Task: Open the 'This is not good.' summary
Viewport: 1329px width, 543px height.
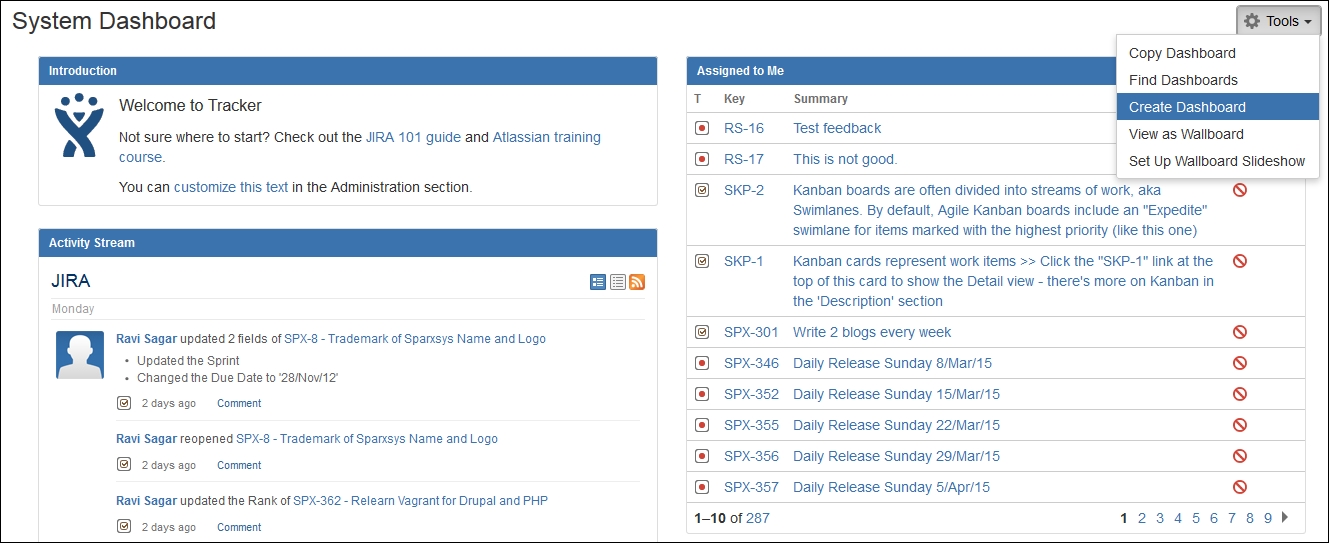Action: [x=845, y=159]
